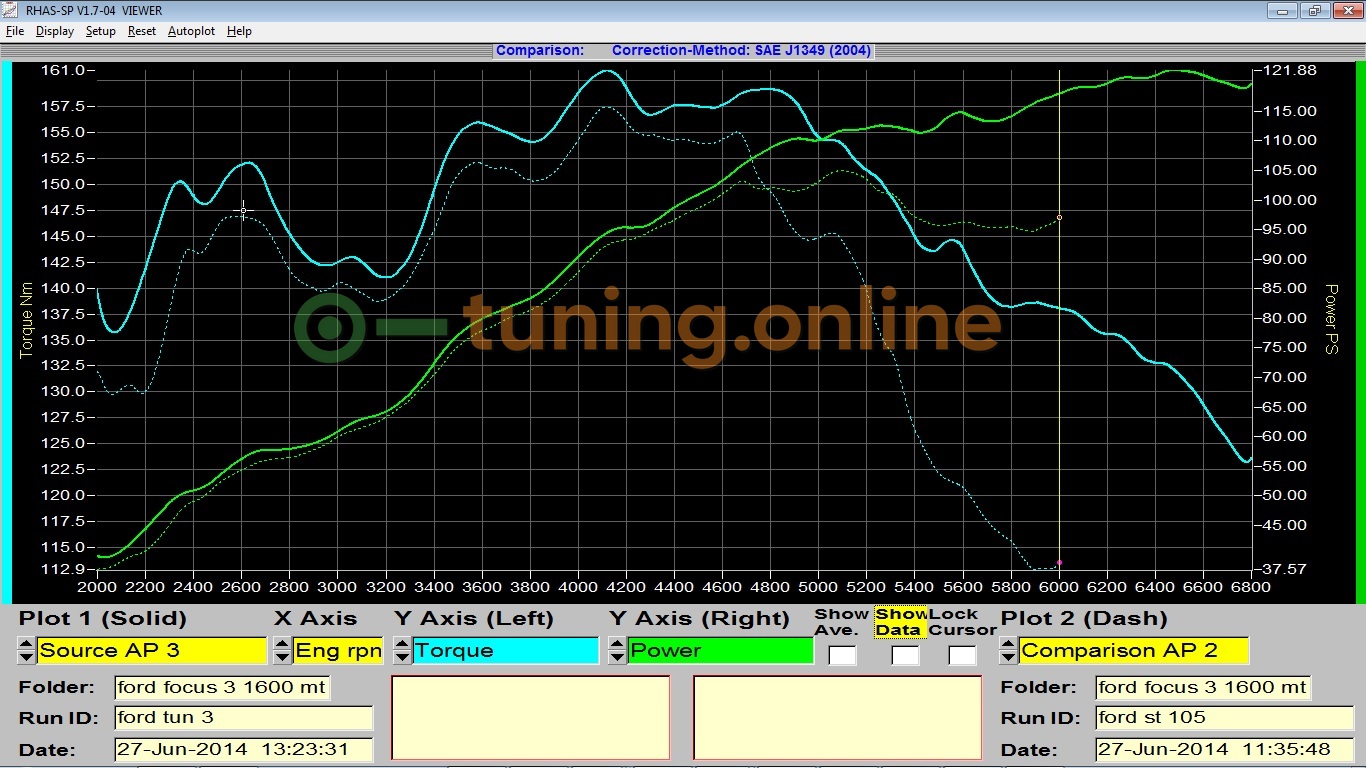Click the 'Torque Nm' left axis title
The image size is (1366, 768).
pos(27,318)
